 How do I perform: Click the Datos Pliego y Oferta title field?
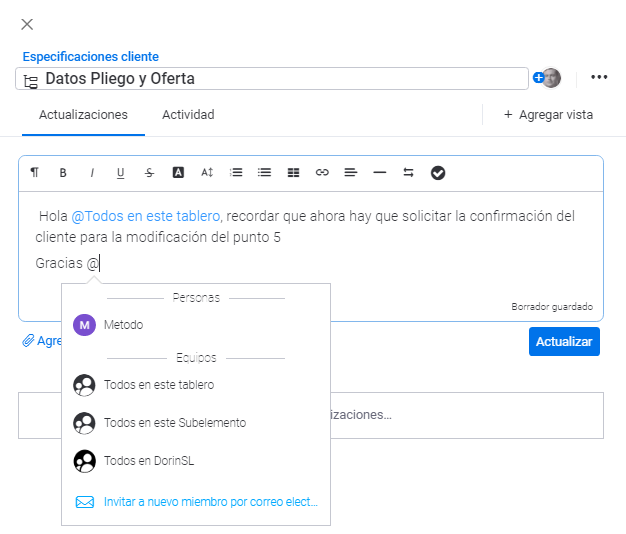pyautogui.click(x=280, y=79)
